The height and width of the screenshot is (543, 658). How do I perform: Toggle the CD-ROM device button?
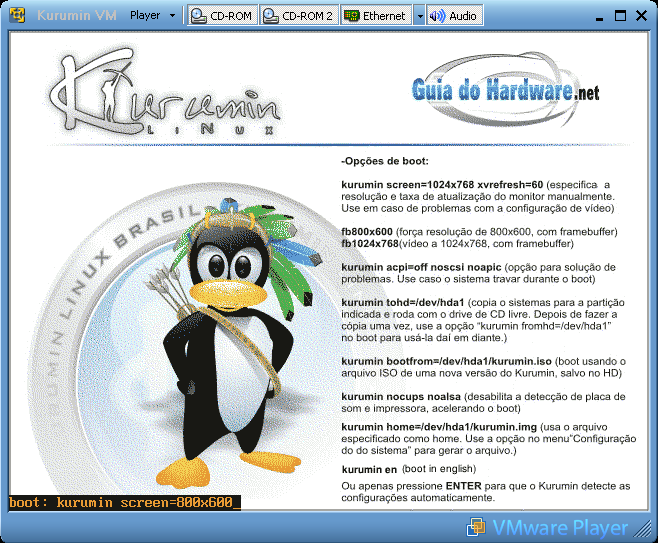[x=222, y=16]
